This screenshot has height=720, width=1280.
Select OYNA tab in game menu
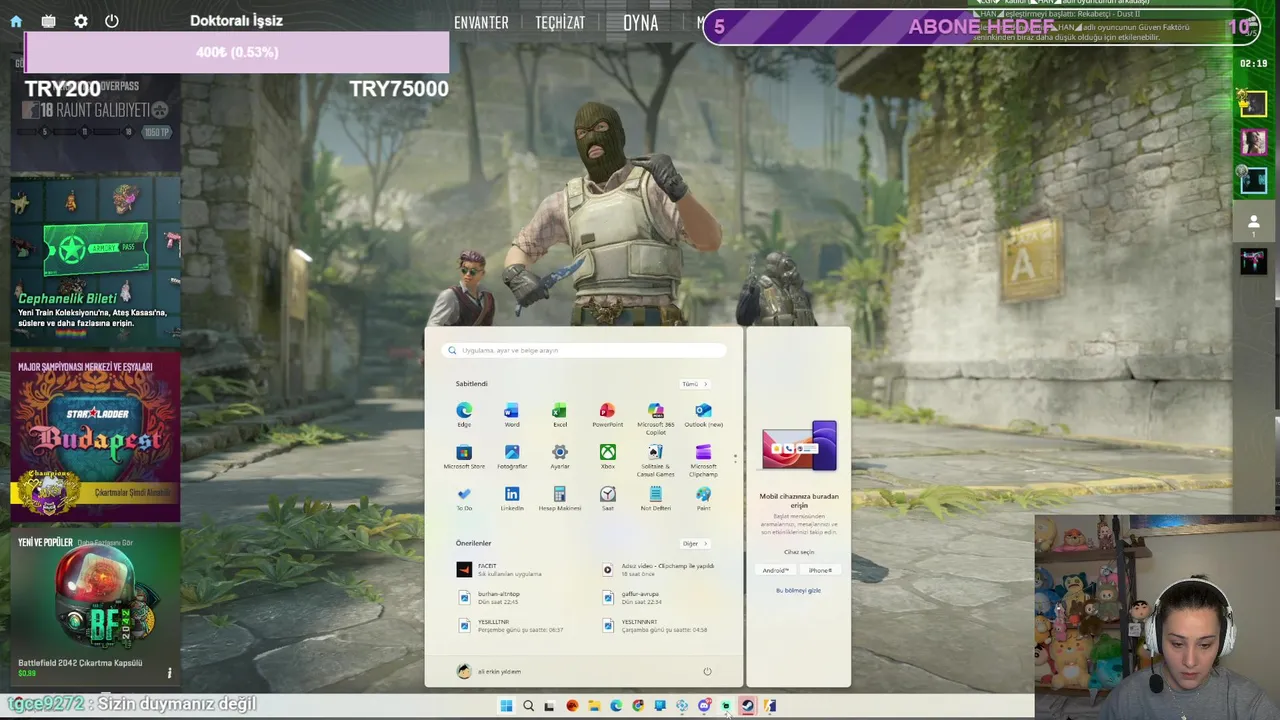coord(641,23)
